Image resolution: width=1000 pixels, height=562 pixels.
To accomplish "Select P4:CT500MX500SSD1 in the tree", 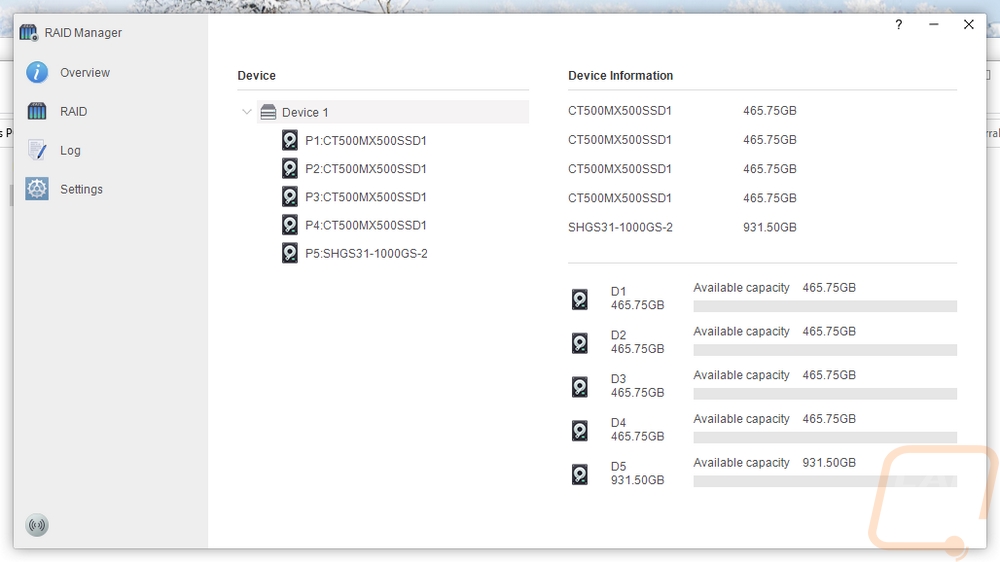I will tap(365, 225).
